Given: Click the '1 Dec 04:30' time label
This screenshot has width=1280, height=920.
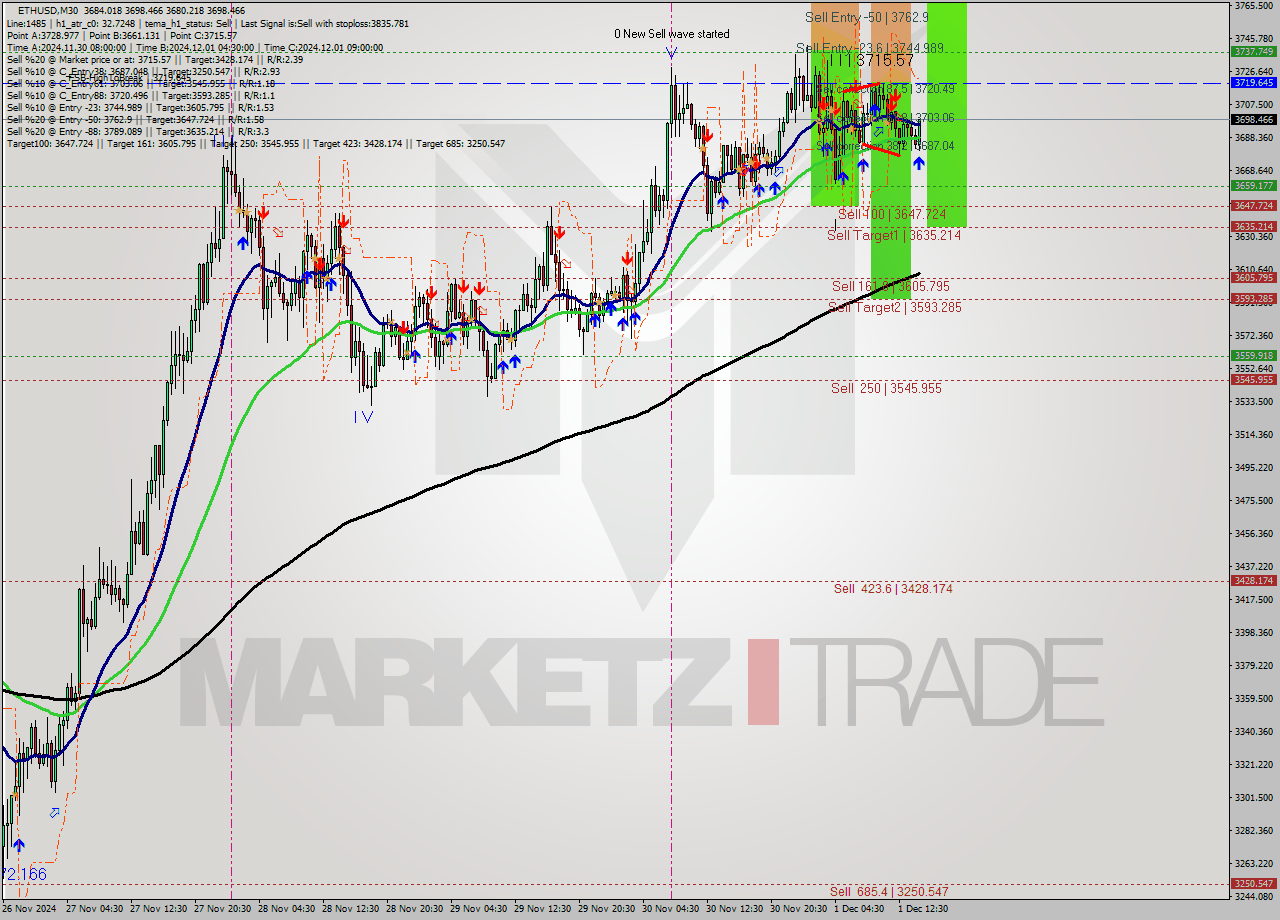Looking at the screenshot, I should 859,909.
